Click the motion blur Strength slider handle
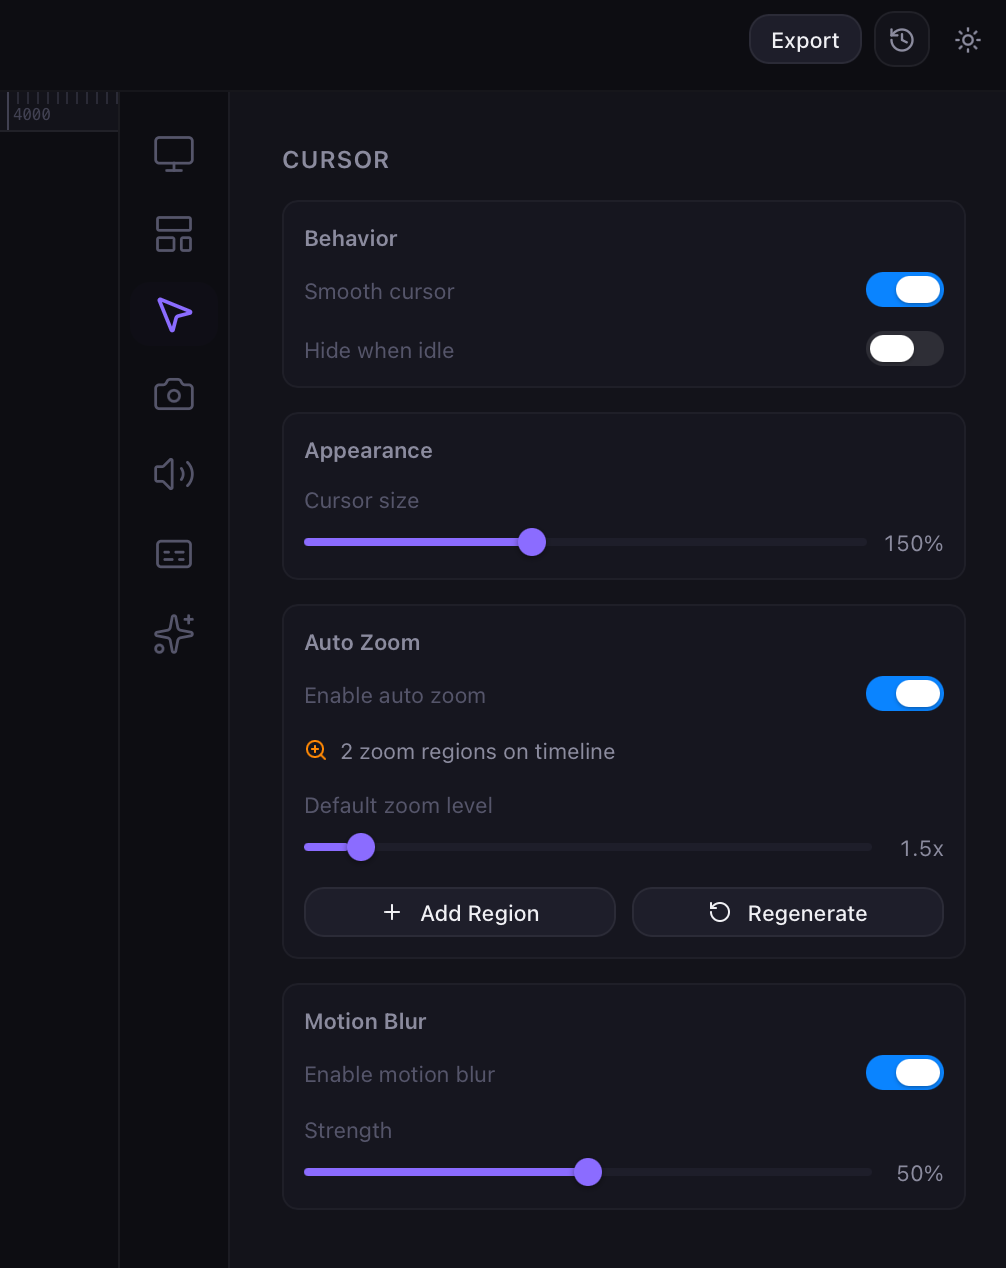 click(588, 1172)
